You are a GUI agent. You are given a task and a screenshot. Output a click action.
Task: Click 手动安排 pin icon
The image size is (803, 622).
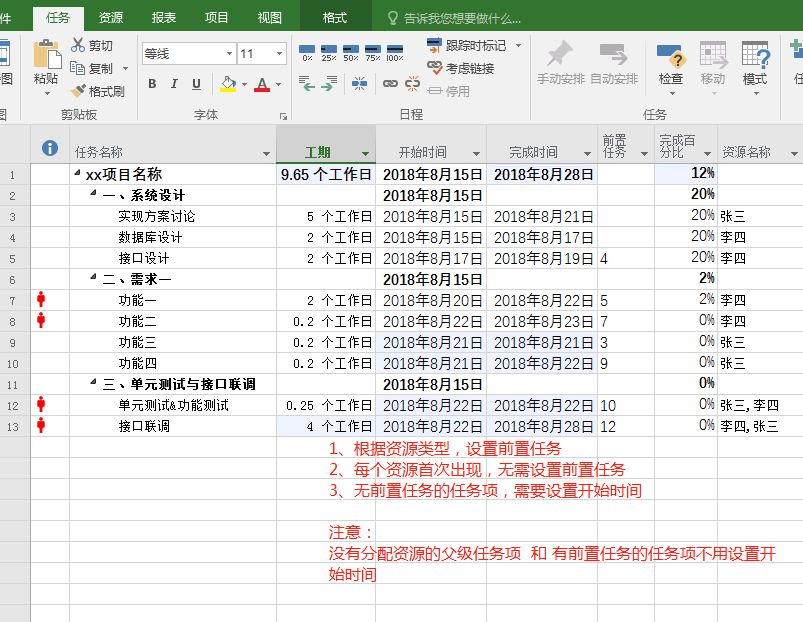tap(560, 54)
